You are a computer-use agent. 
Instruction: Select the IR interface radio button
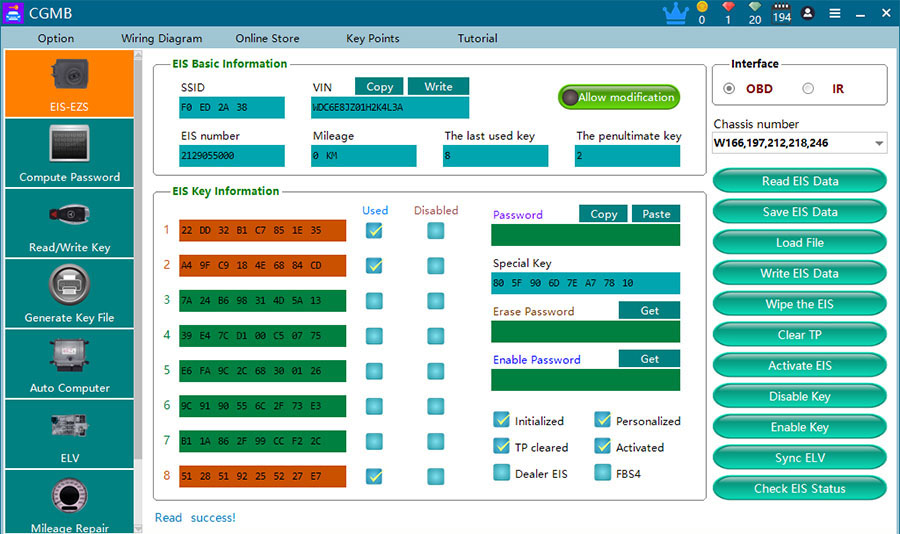coord(808,88)
